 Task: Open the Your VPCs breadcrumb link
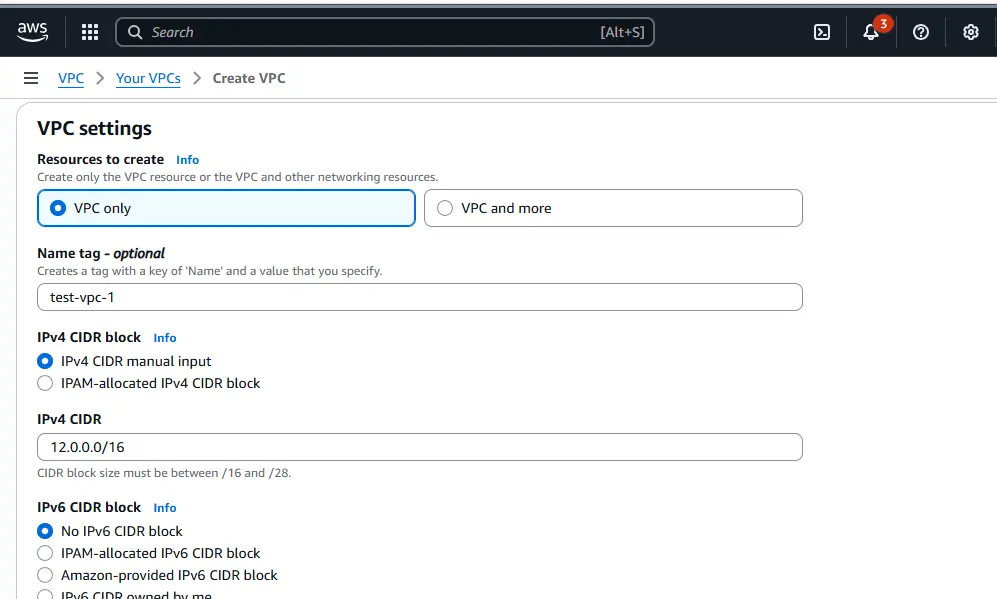pos(148,78)
